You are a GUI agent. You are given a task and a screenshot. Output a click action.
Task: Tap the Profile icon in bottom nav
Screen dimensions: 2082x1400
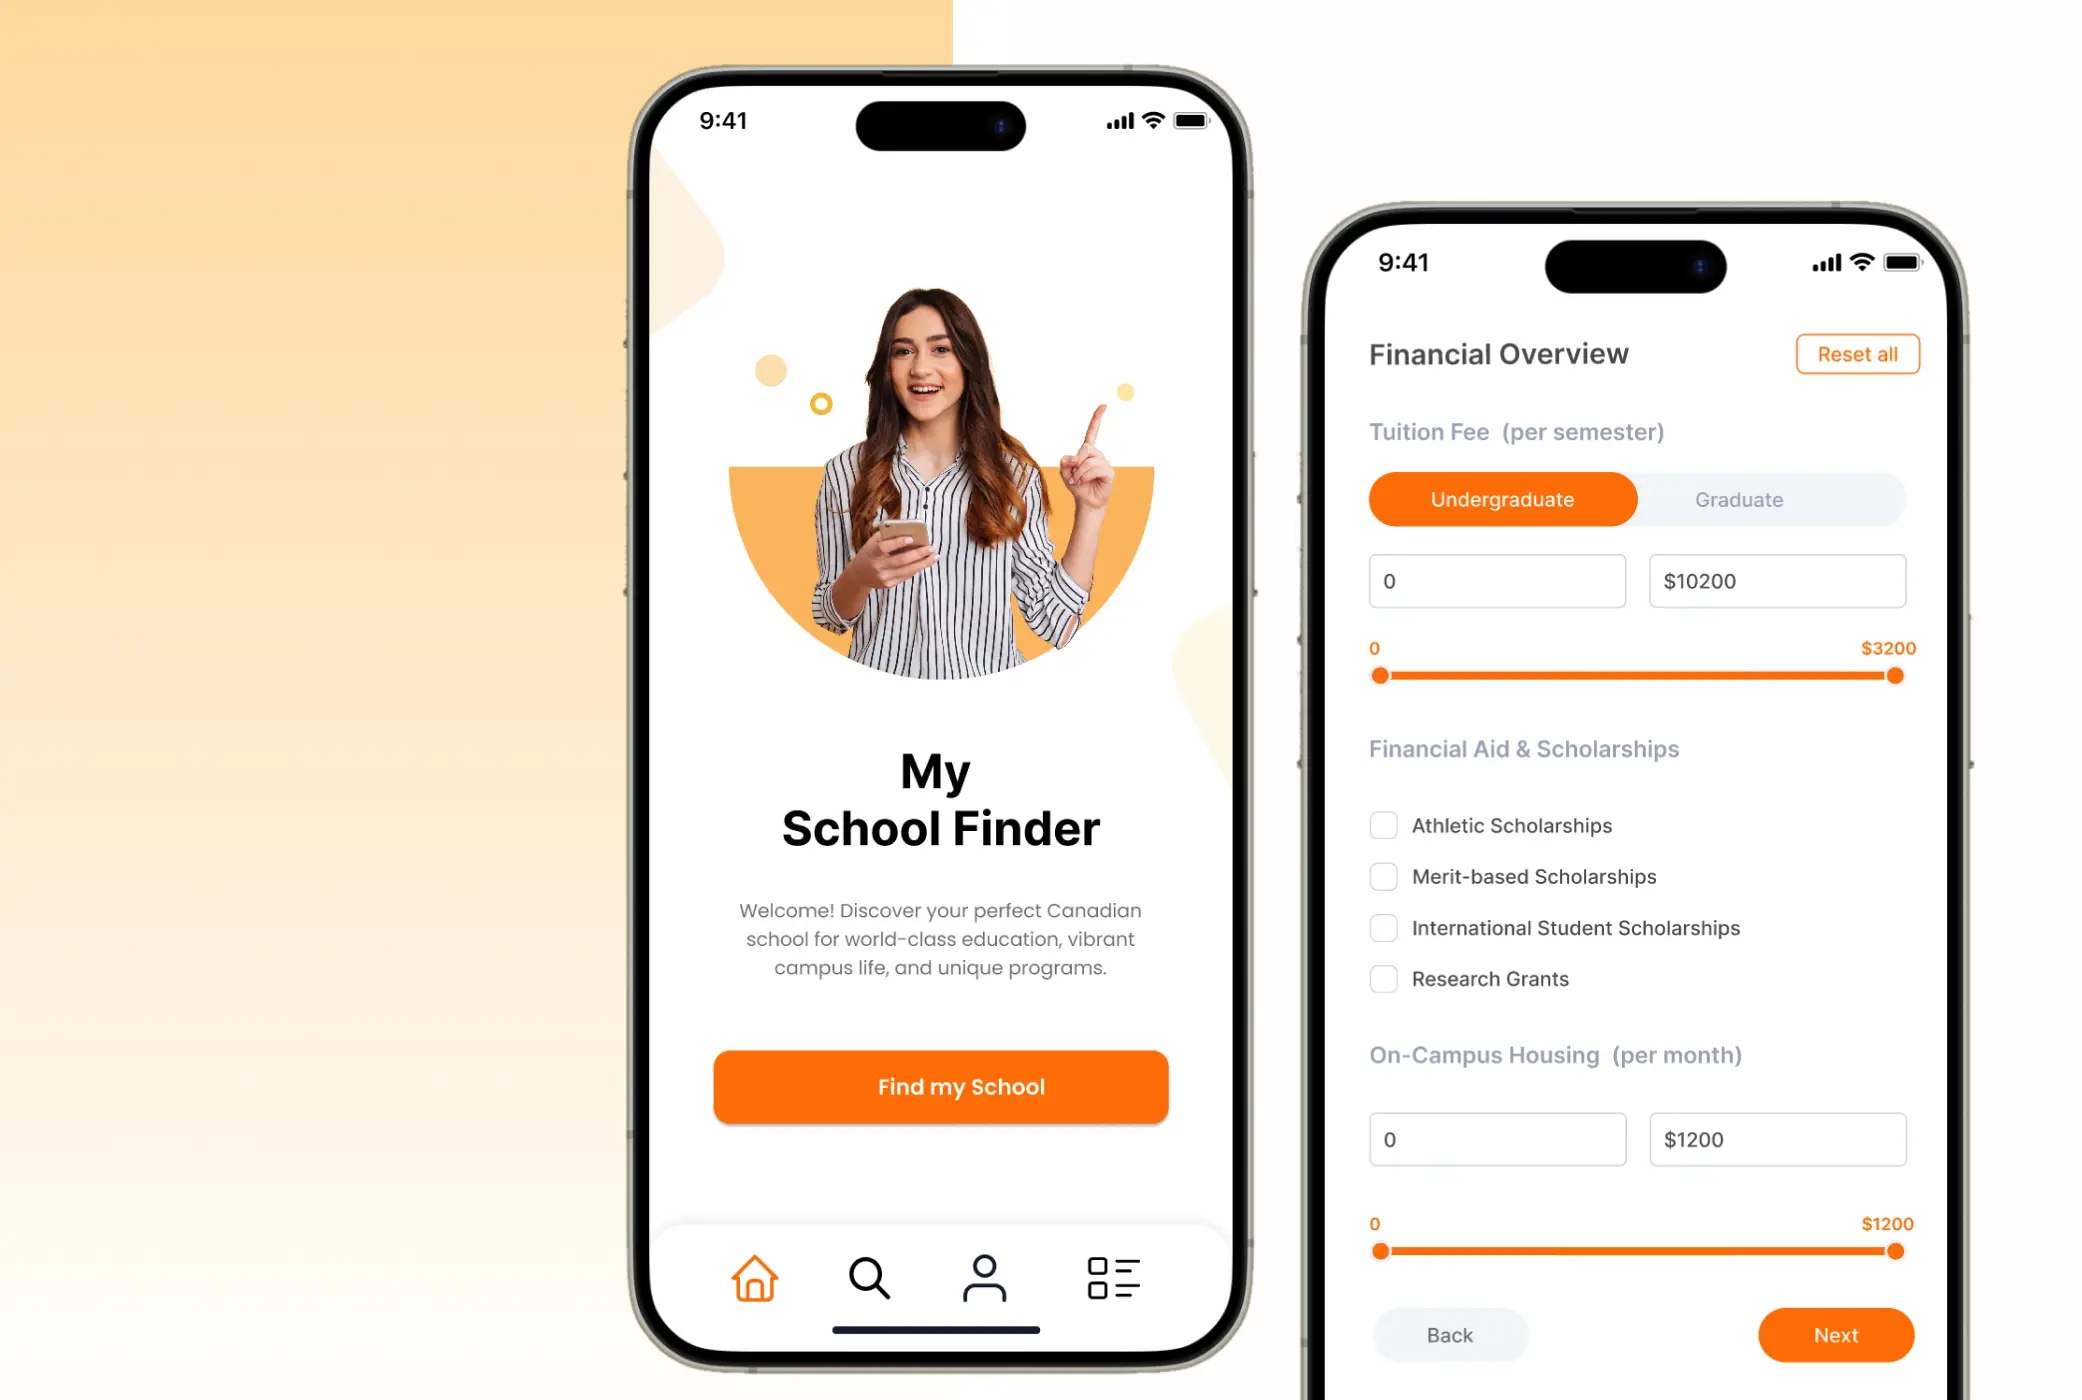coord(982,1277)
